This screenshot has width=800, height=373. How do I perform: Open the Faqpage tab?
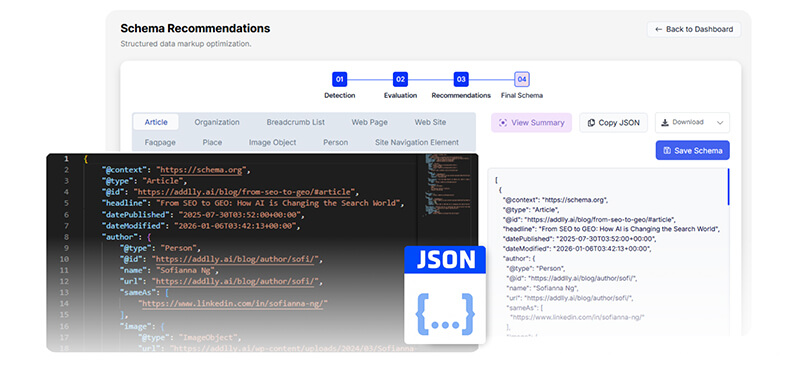pyautogui.click(x=160, y=142)
